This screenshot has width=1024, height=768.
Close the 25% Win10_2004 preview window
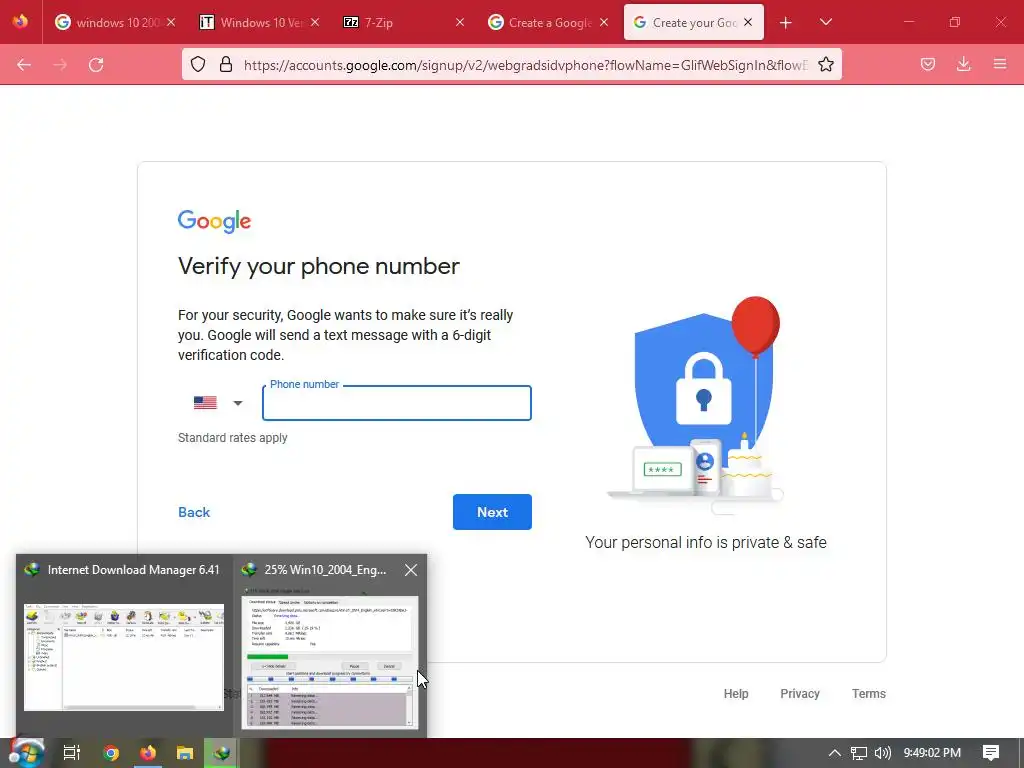tap(411, 570)
